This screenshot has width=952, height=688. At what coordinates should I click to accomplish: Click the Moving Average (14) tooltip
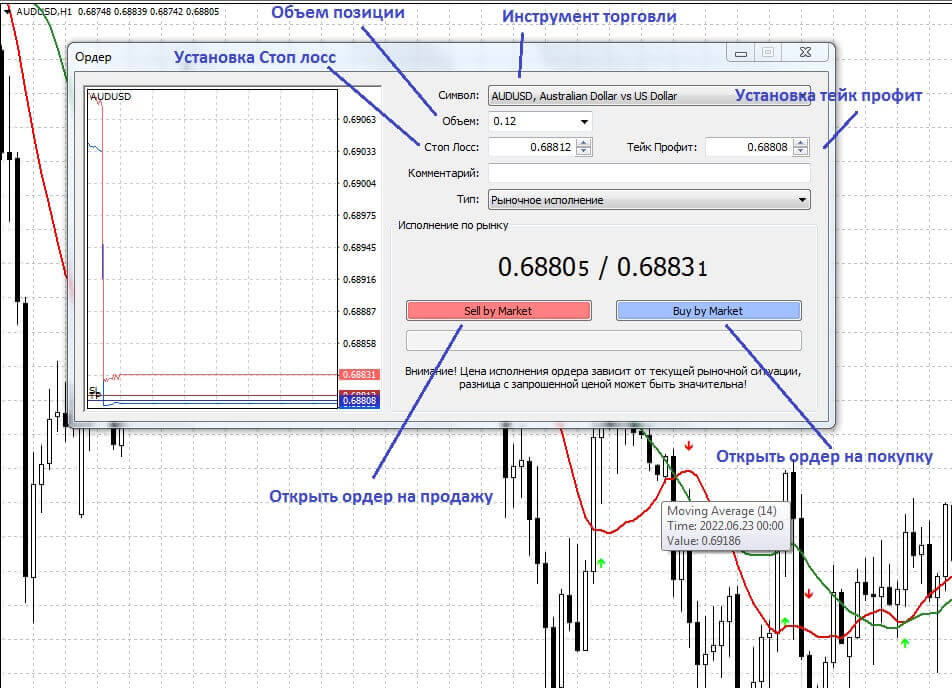click(725, 525)
